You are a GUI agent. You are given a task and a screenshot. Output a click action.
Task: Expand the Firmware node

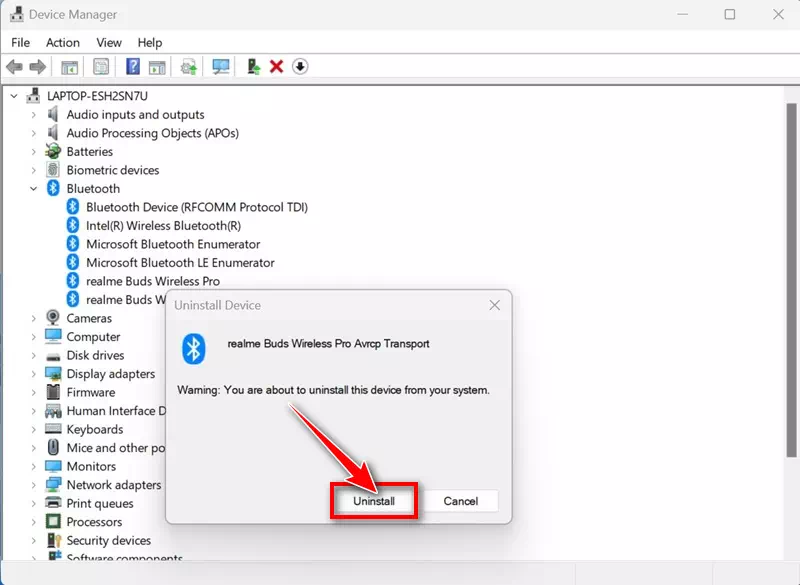[34, 392]
